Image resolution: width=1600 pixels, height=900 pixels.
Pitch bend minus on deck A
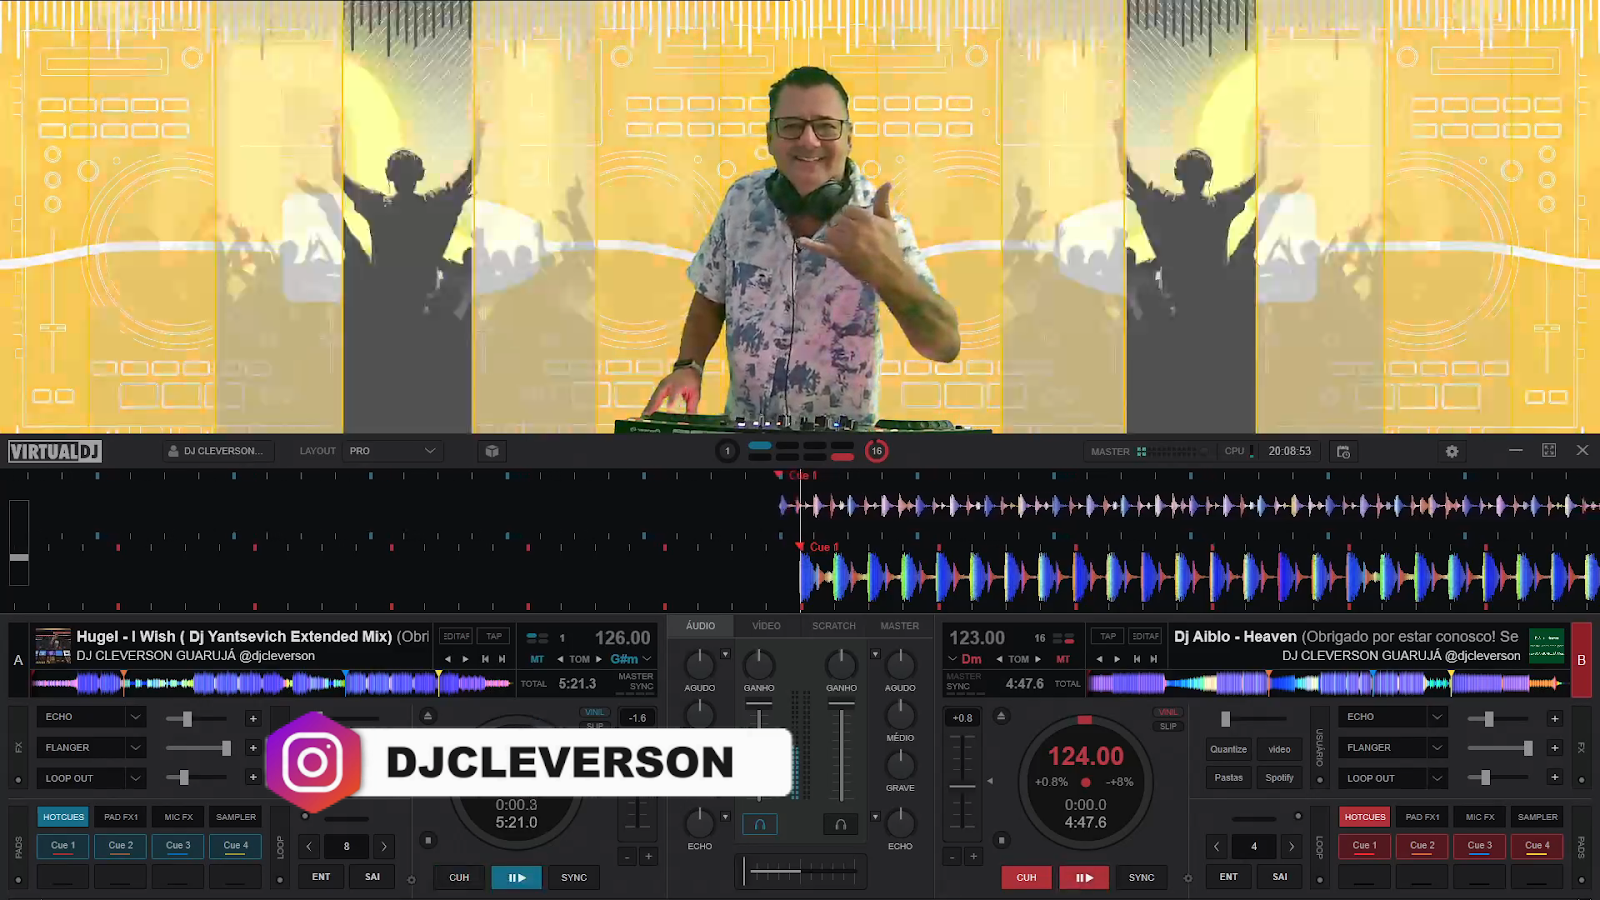click(x=627, y=857)
